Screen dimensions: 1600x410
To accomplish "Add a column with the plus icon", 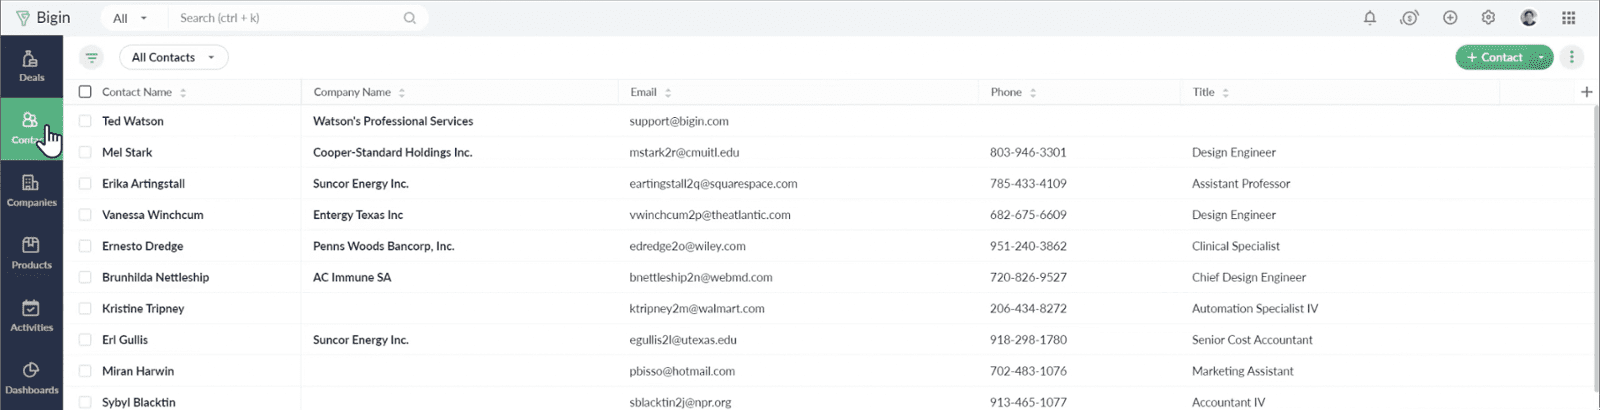I will [x=1587, y=92].
